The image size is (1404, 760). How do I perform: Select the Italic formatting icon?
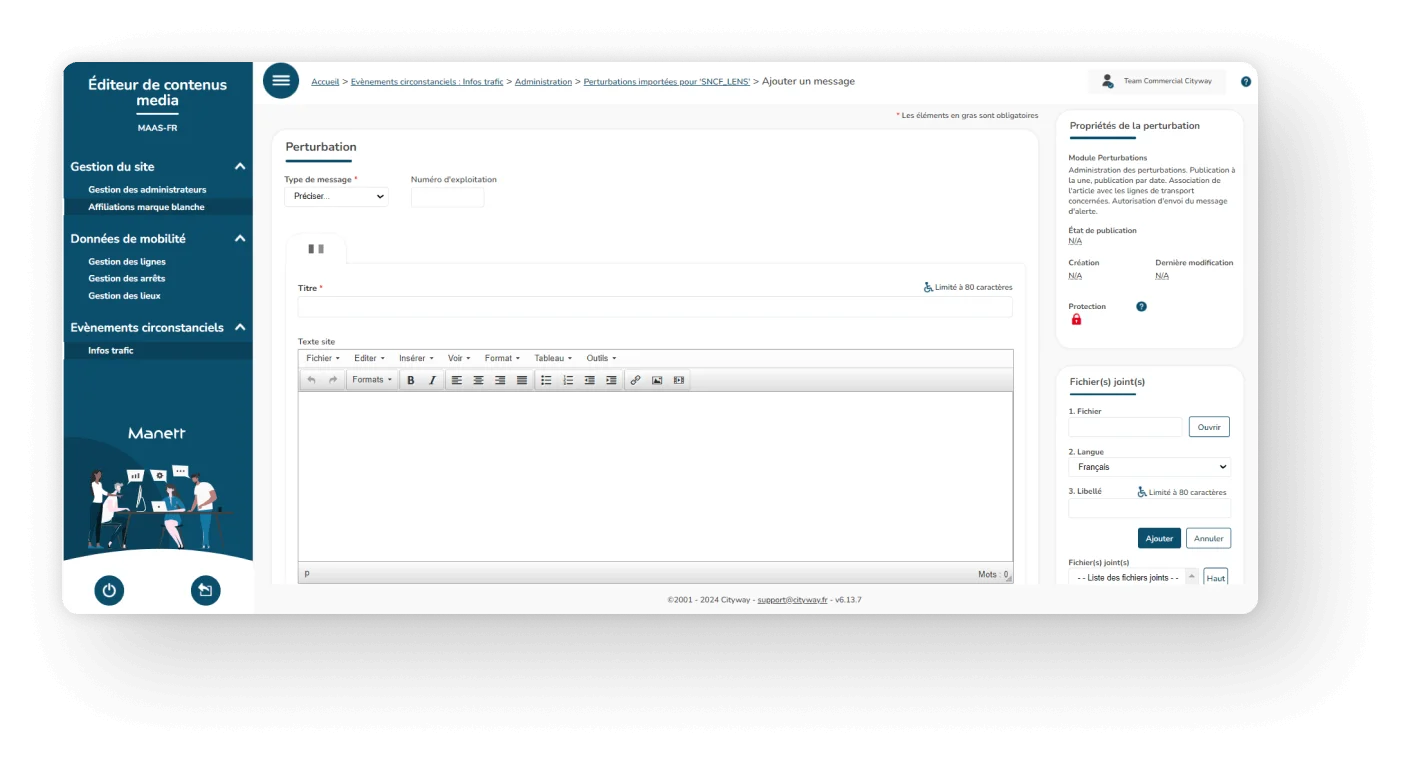pyautogui.click(x=433, y=380)
